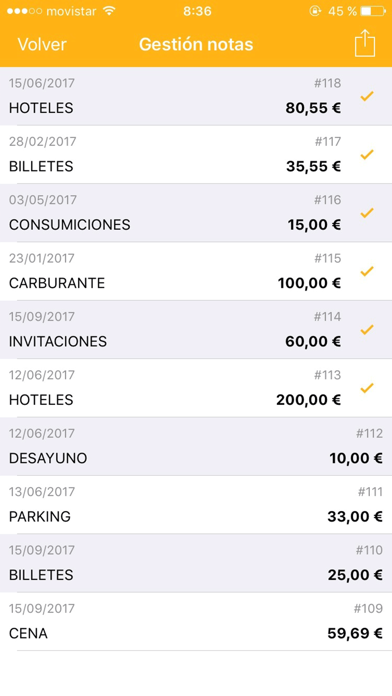Tap the Wi-Fi icon in status bar
The height and width of the screenshot is (696, 392).
tap(109, 11)
